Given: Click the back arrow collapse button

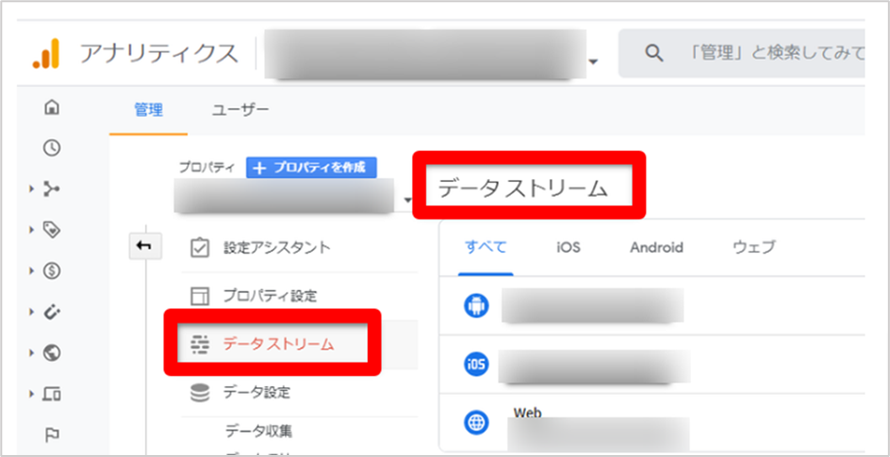Looking at the screenshot, I should (x=145, y=246).
